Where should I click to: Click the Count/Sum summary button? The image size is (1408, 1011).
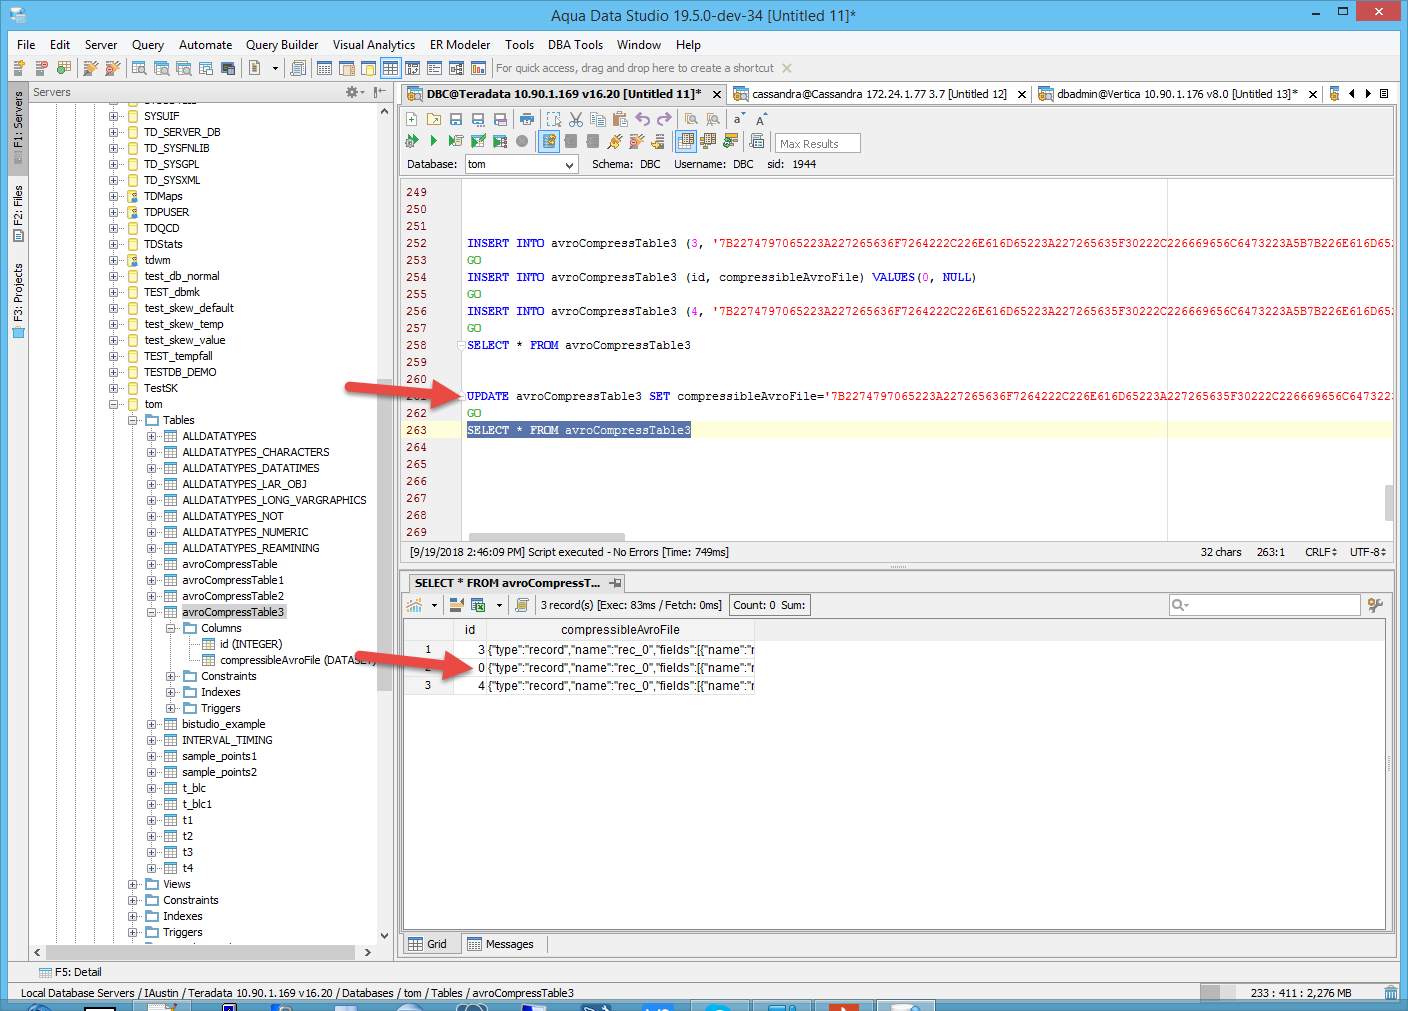769,605
